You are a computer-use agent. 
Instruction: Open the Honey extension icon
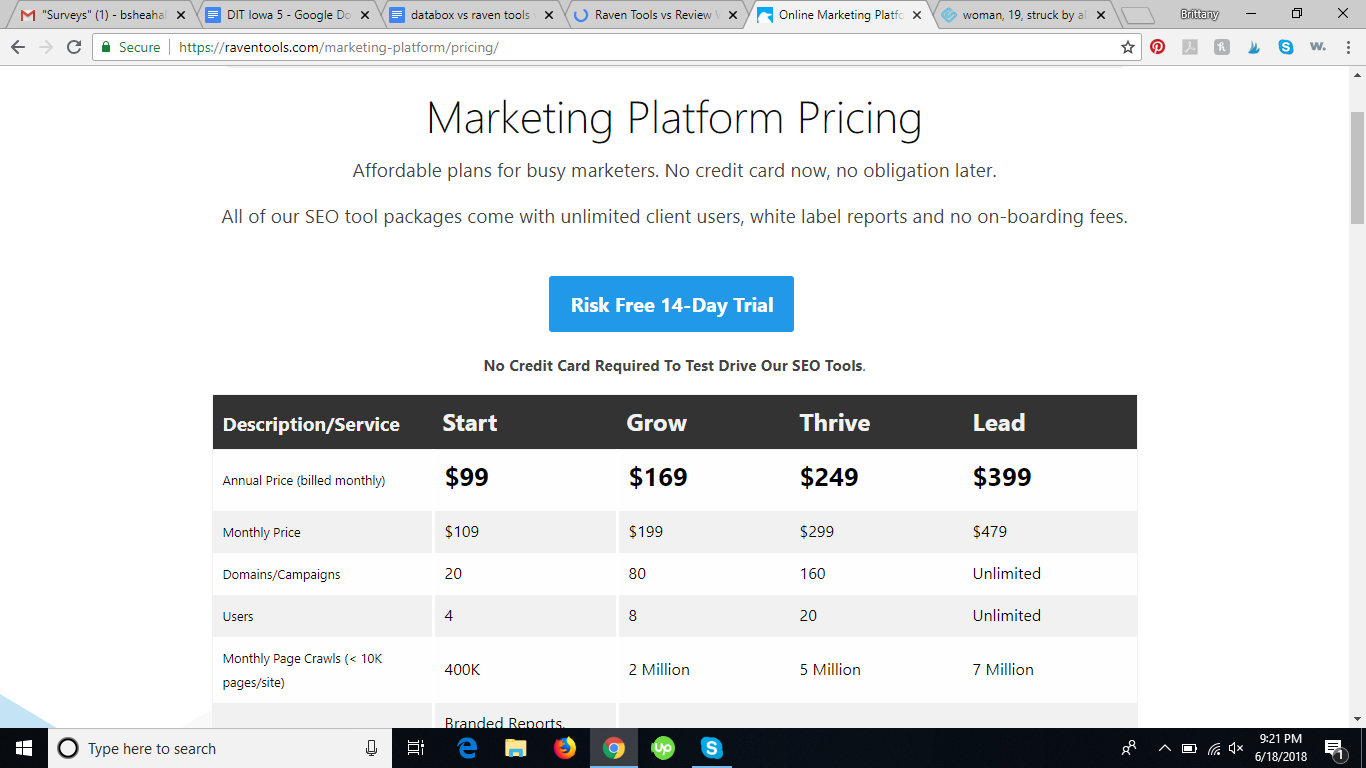[x=1222, y=47]
